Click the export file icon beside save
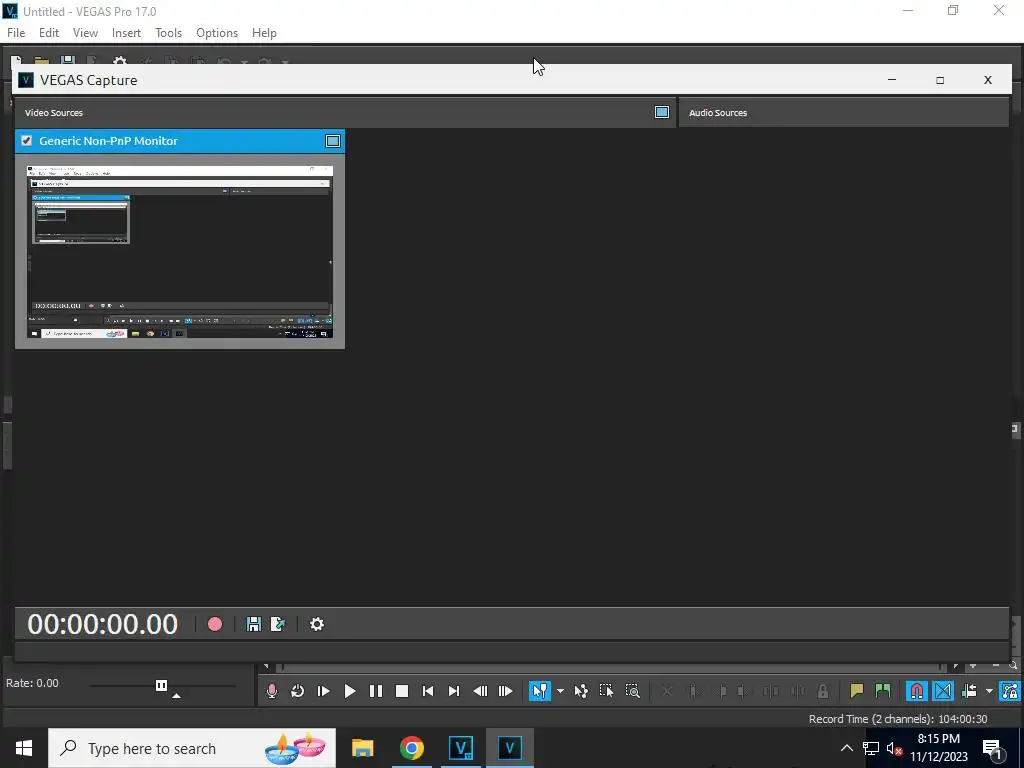 278,624
